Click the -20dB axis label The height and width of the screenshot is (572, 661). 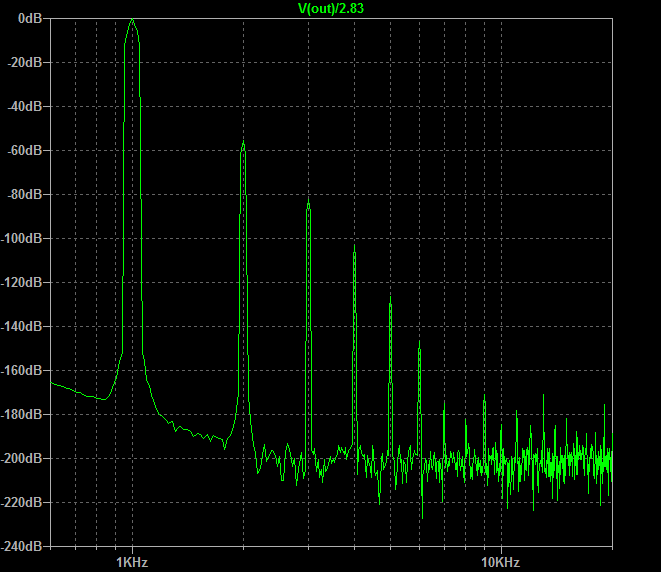tap(25, 62)
